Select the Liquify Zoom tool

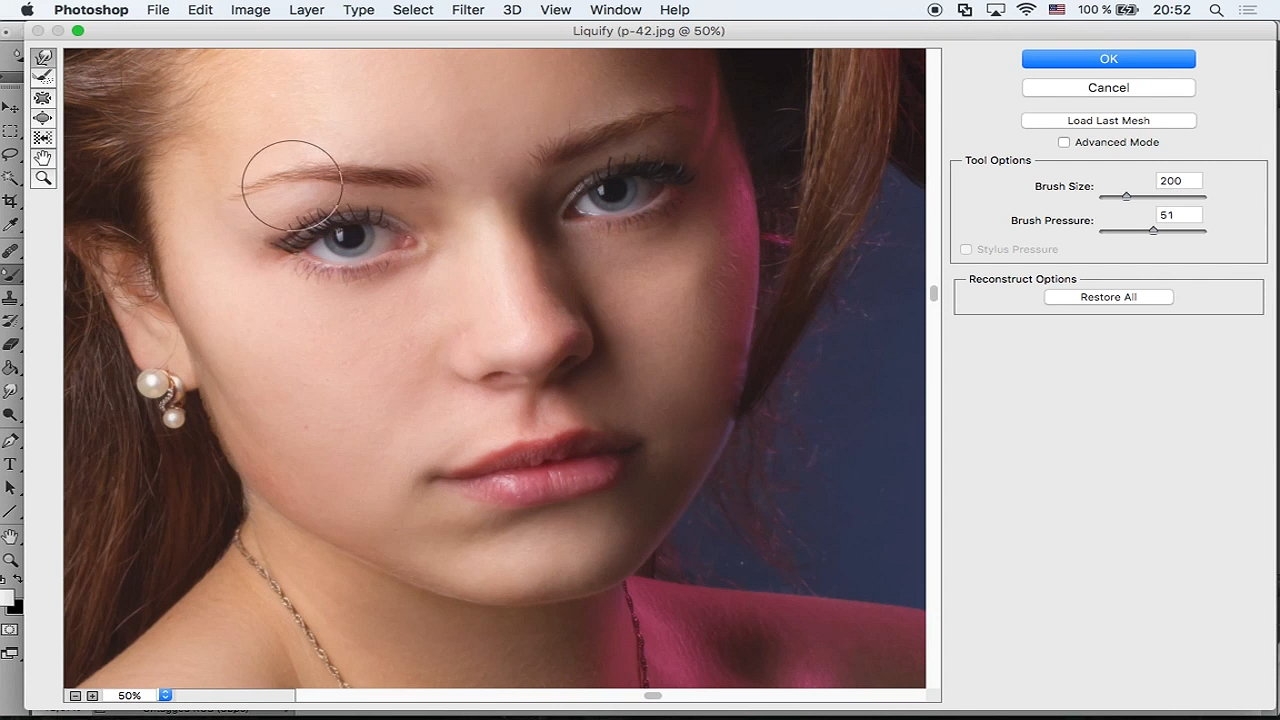click(43, 178)
